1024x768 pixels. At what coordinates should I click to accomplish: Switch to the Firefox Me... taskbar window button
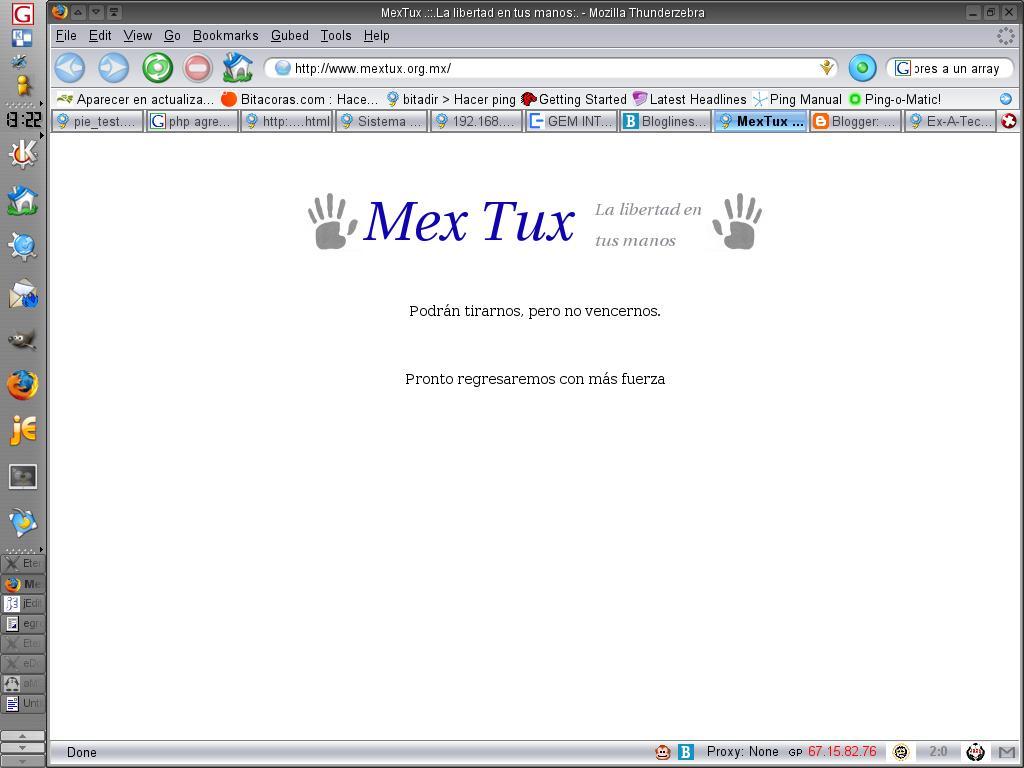pos(23,584)
